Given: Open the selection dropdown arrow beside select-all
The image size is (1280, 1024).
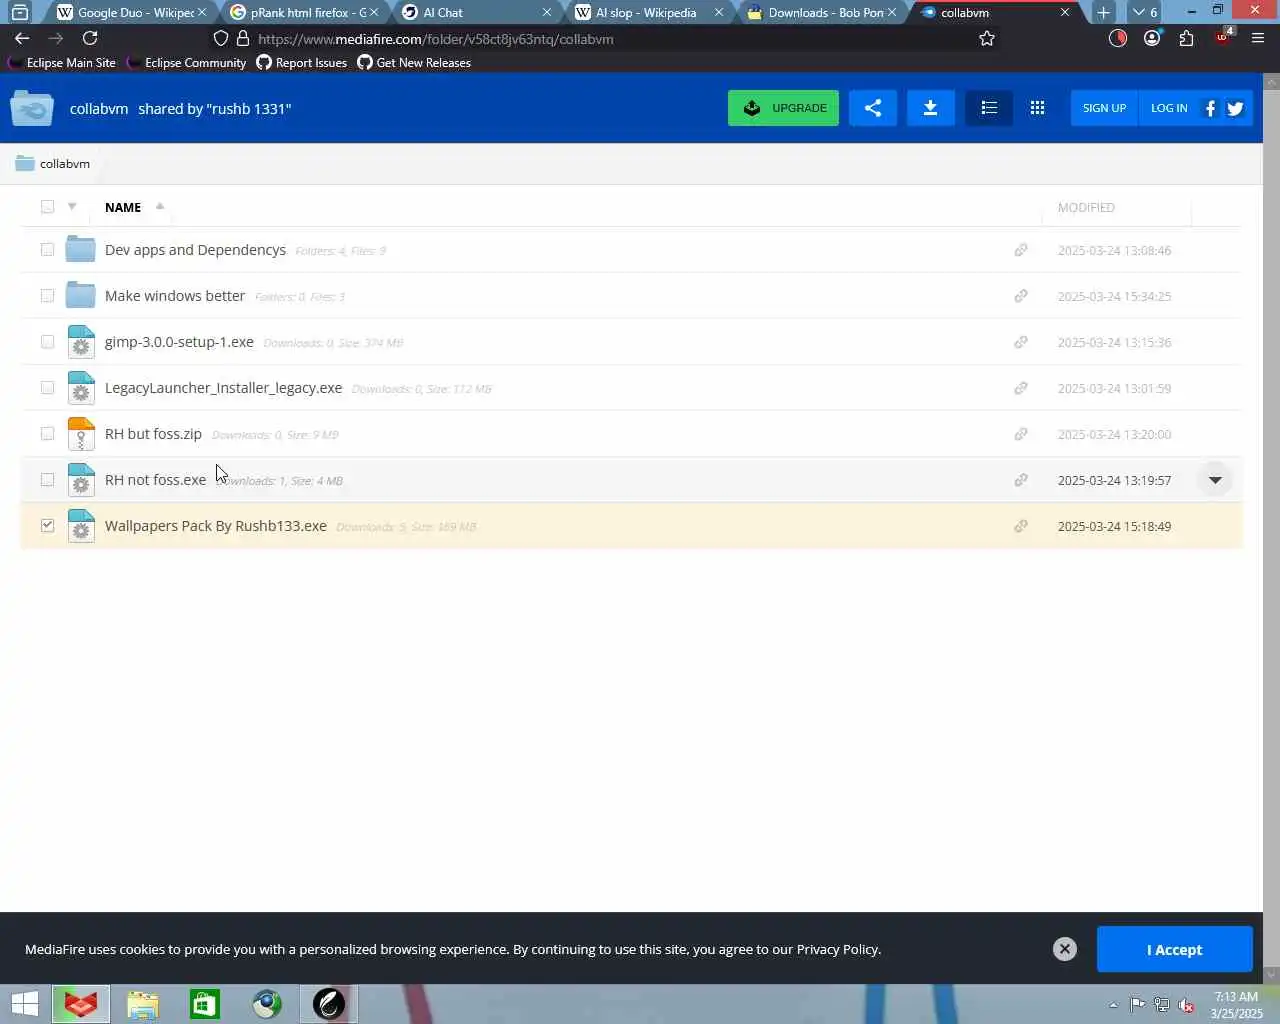Looking at the screenshot, I should click(x=72, y=207).
